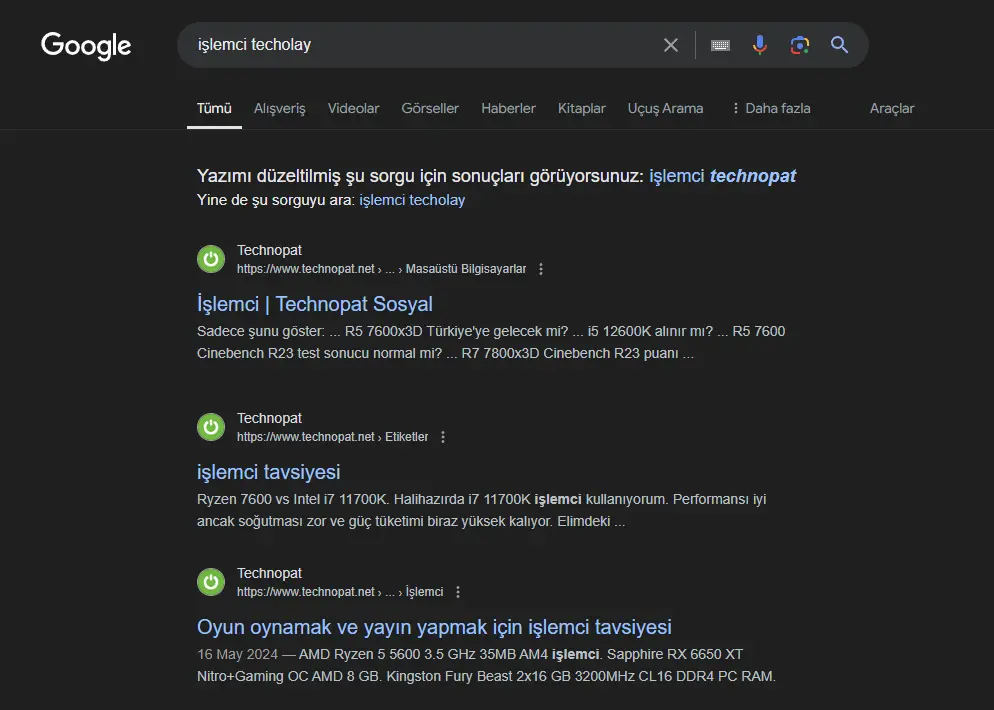Switch to the Kitaplar tab

(x=581, y=108)
